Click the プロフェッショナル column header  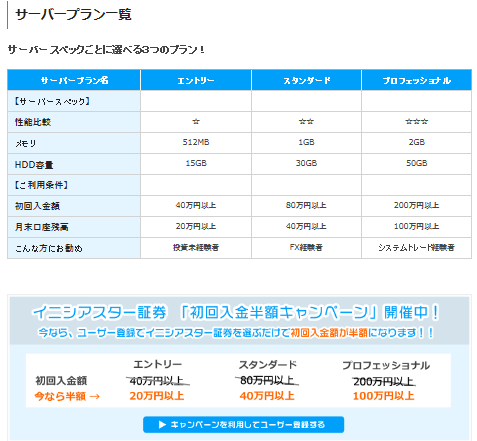416,80
